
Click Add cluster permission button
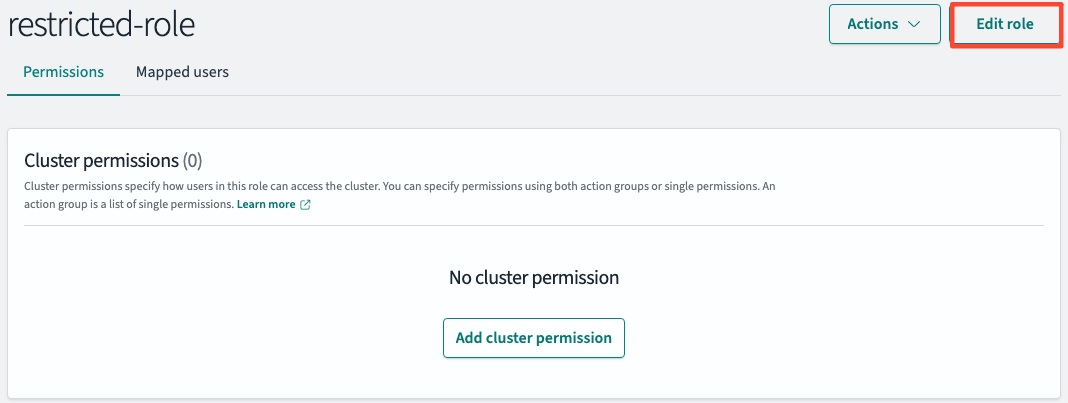click(533, 338)
